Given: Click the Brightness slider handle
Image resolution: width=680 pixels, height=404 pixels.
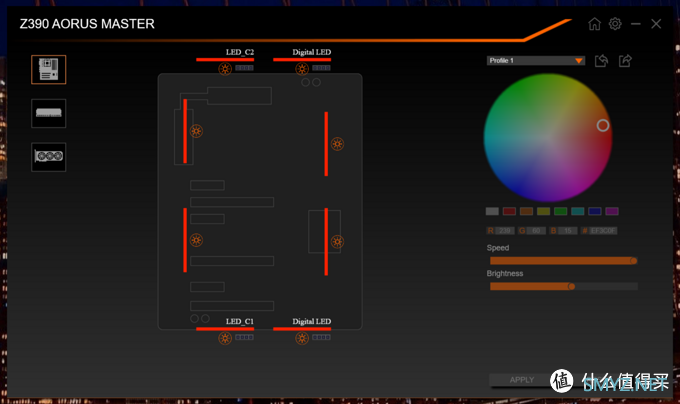Looking at the screenshot, I should pos(572,286).
